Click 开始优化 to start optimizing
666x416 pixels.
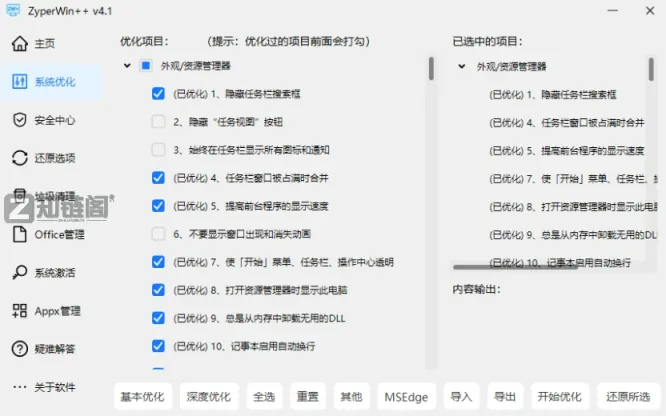560,397
